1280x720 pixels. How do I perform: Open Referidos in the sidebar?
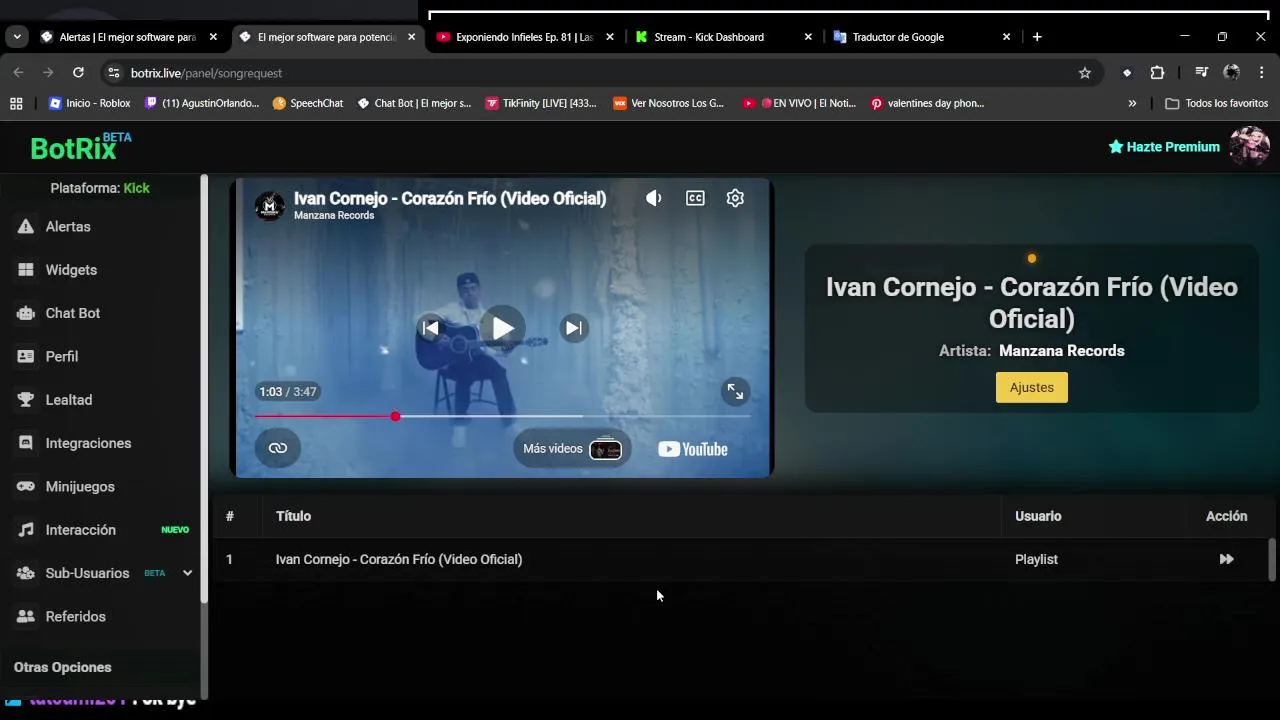tap(75, 616)
